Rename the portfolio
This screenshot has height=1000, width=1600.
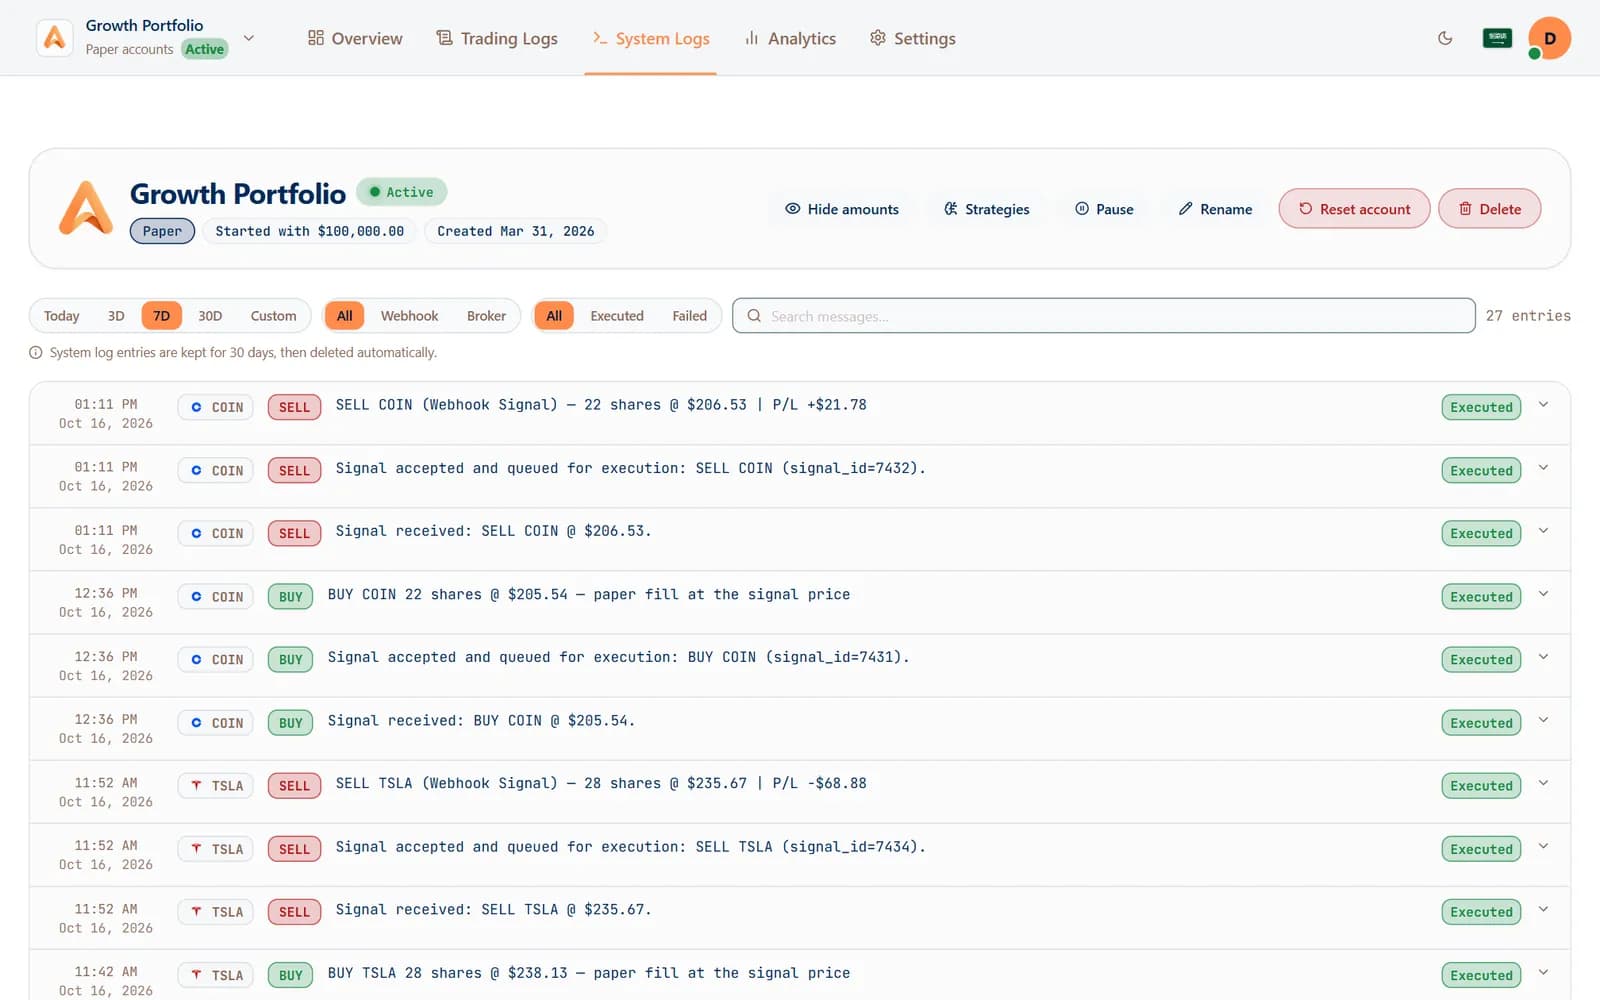pyautogui.click(x=1215, y=209)
